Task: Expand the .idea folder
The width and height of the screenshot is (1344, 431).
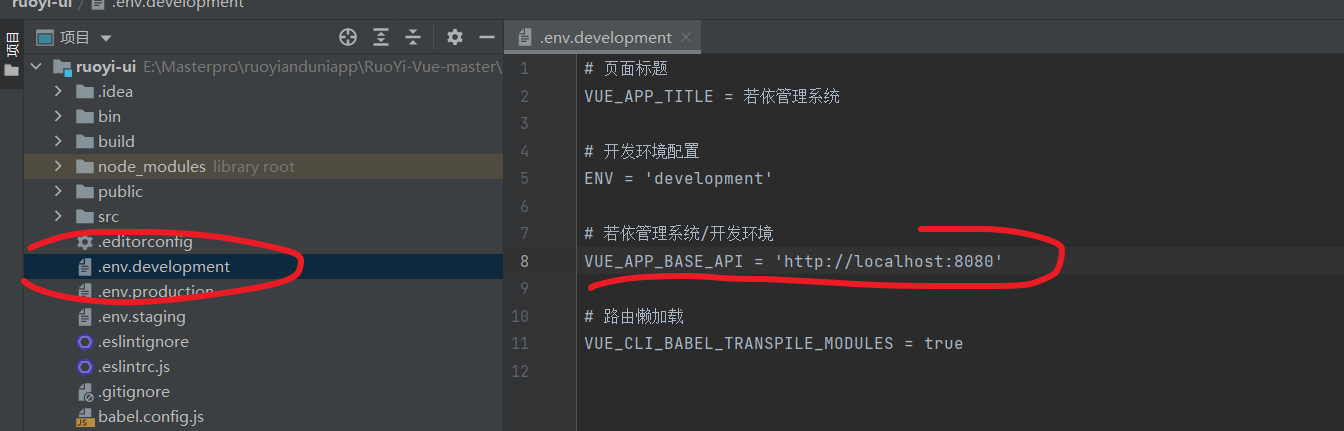Action: point(58,92)
